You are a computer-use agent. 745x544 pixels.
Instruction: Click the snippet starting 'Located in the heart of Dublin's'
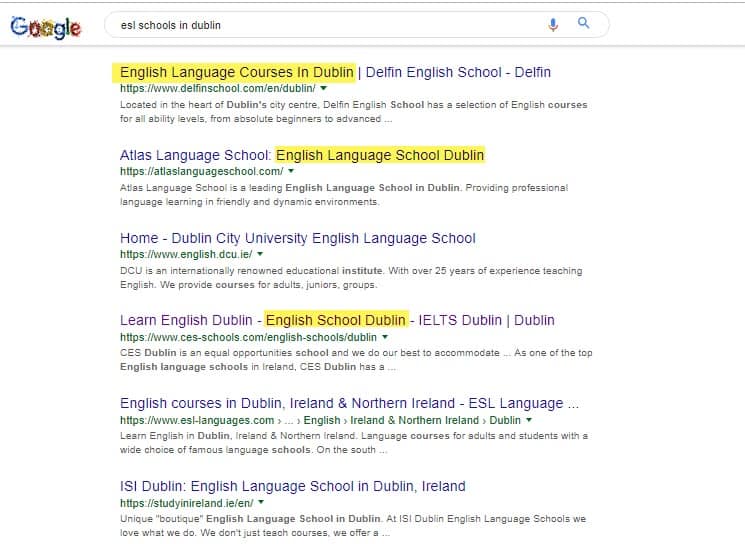coord(353,112)
